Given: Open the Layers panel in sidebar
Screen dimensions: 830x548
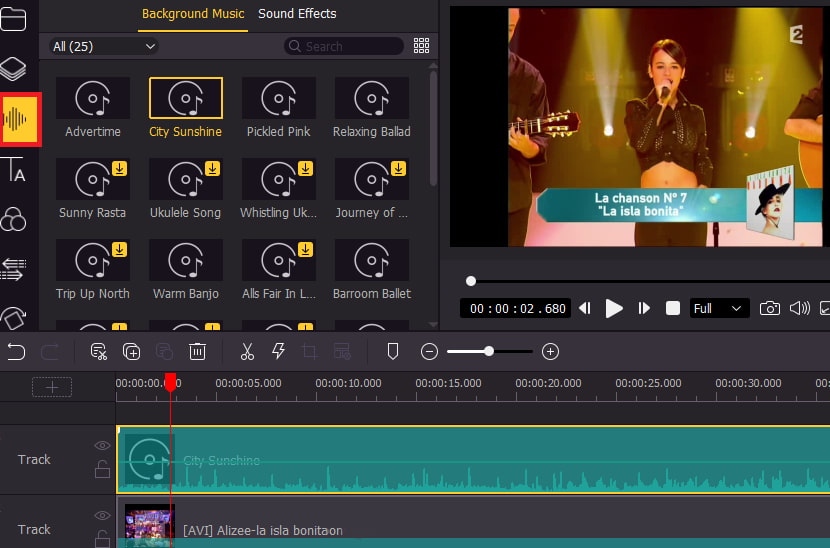Looking at the screenshot, I should pos(13,68).
